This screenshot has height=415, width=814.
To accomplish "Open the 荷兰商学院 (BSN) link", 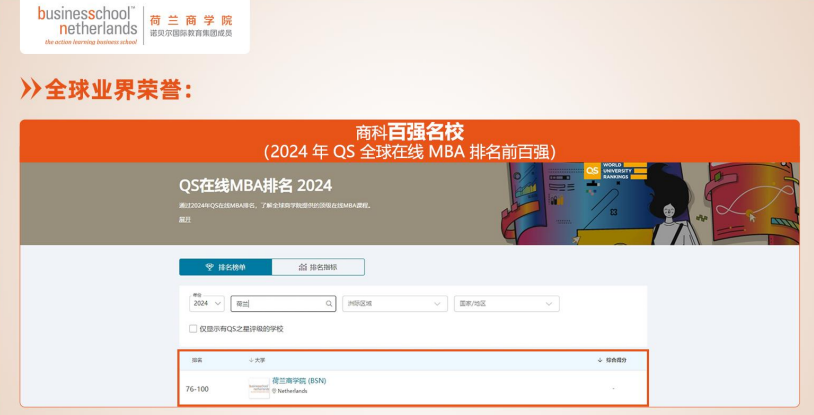I will point(299,381).
